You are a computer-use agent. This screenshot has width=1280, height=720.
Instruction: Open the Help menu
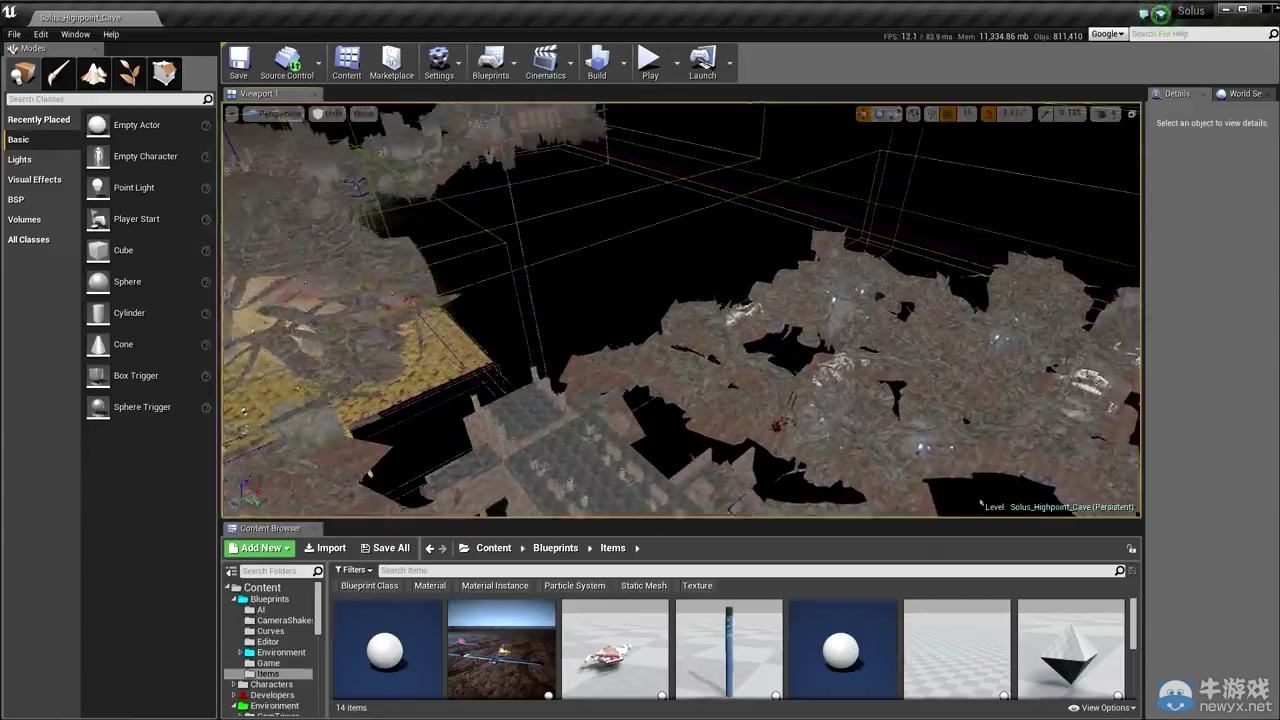111,34
